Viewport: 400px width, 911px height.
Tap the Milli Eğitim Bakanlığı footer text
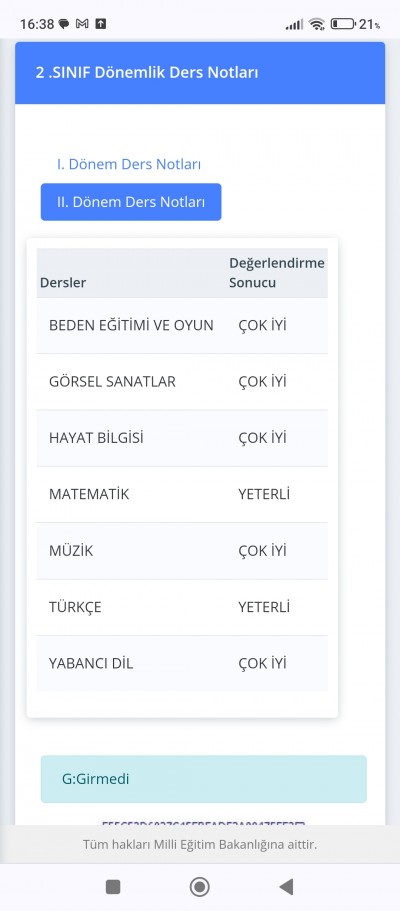pos(200,844)
